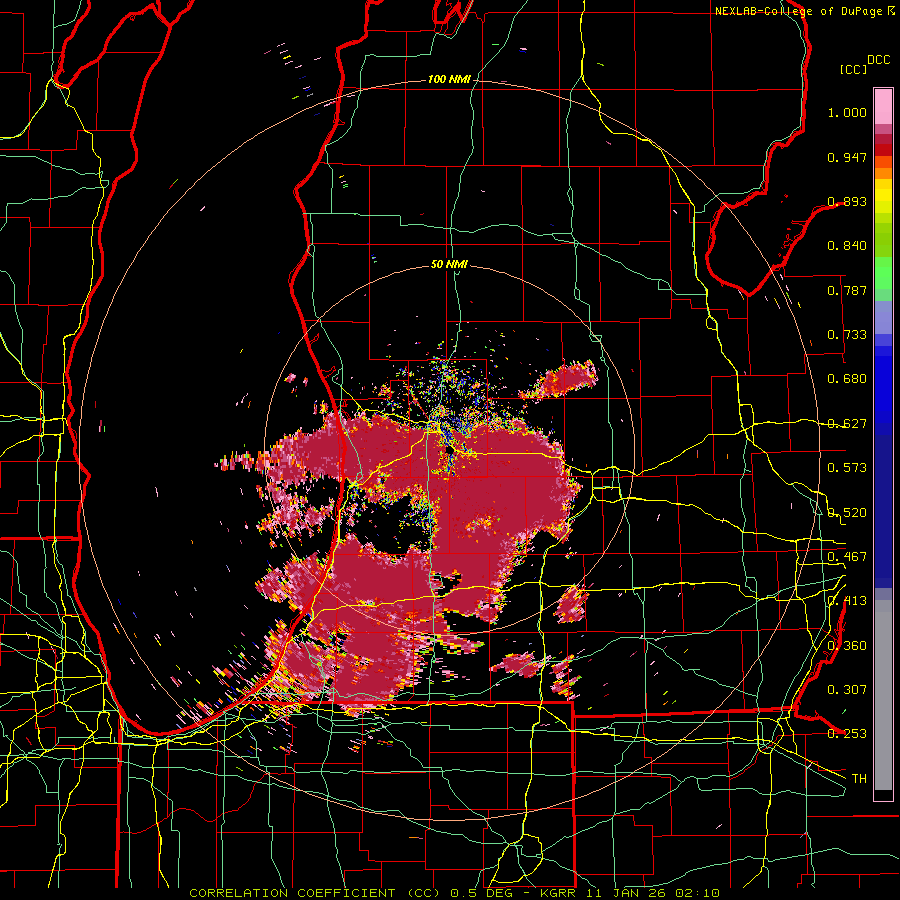Click the black radar site dot at the map center
This screenshot has height=900, width=900.
click(449, 451)
